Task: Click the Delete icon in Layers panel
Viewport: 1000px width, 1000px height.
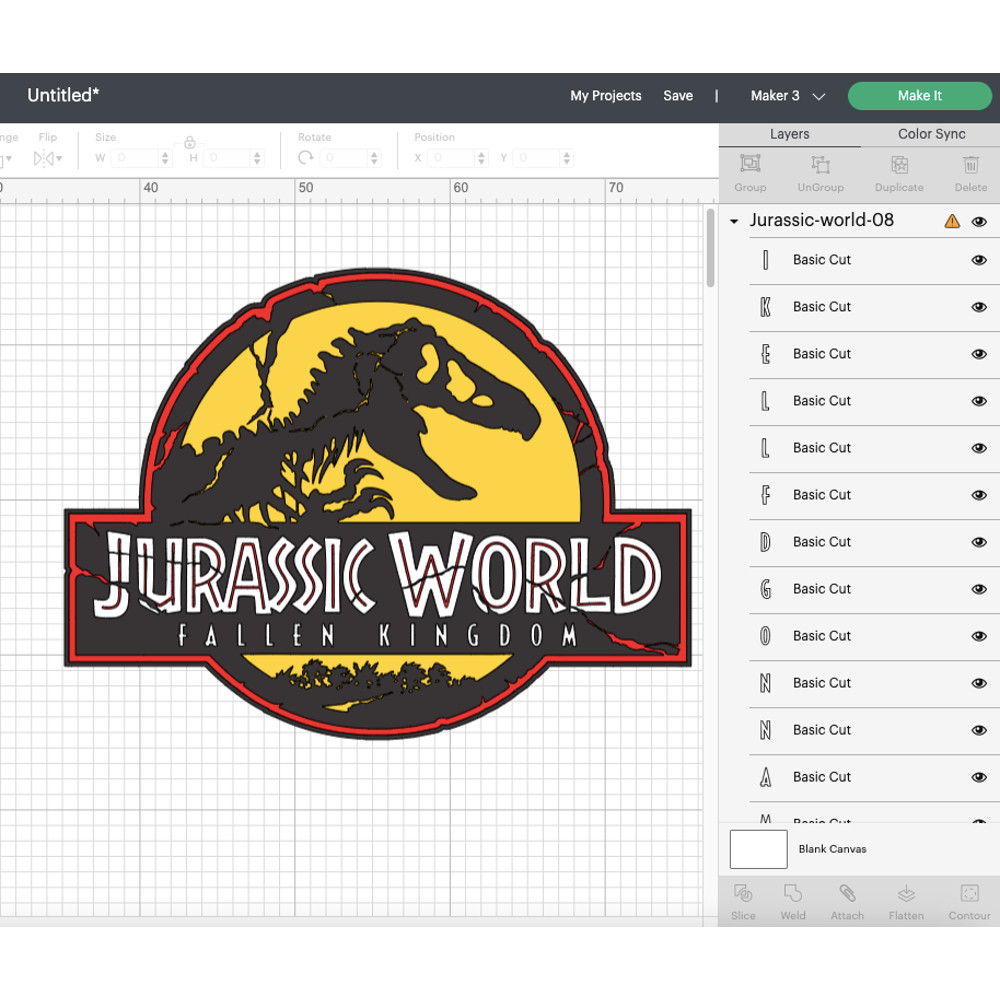Action: (x=970, y=173)
